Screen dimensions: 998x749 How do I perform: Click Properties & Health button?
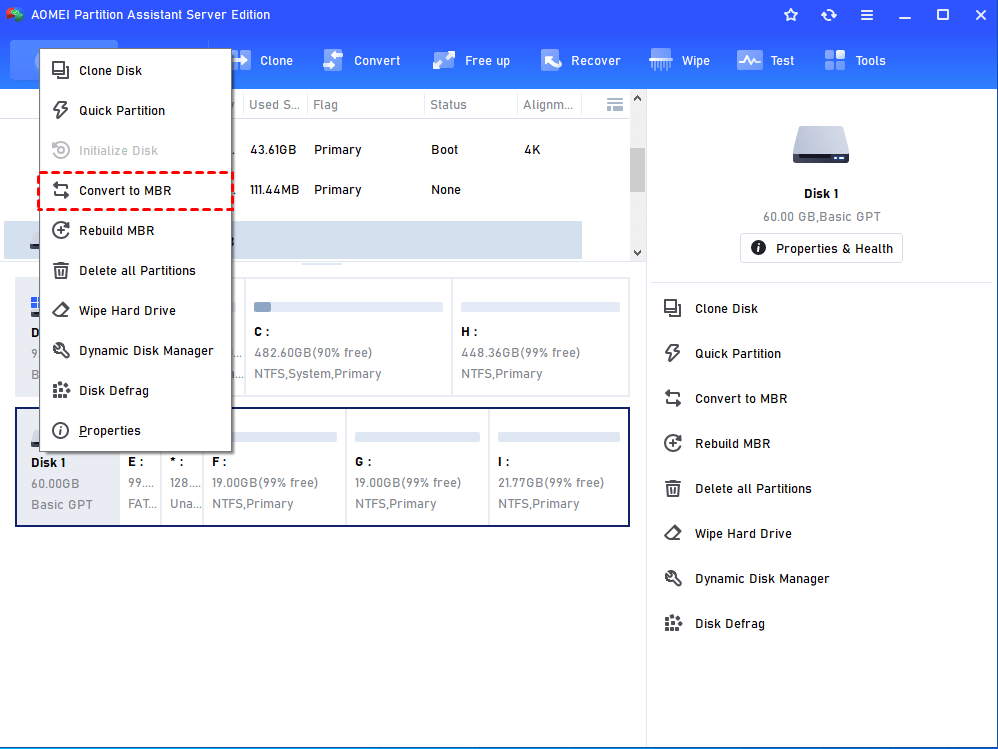point(821,248)
